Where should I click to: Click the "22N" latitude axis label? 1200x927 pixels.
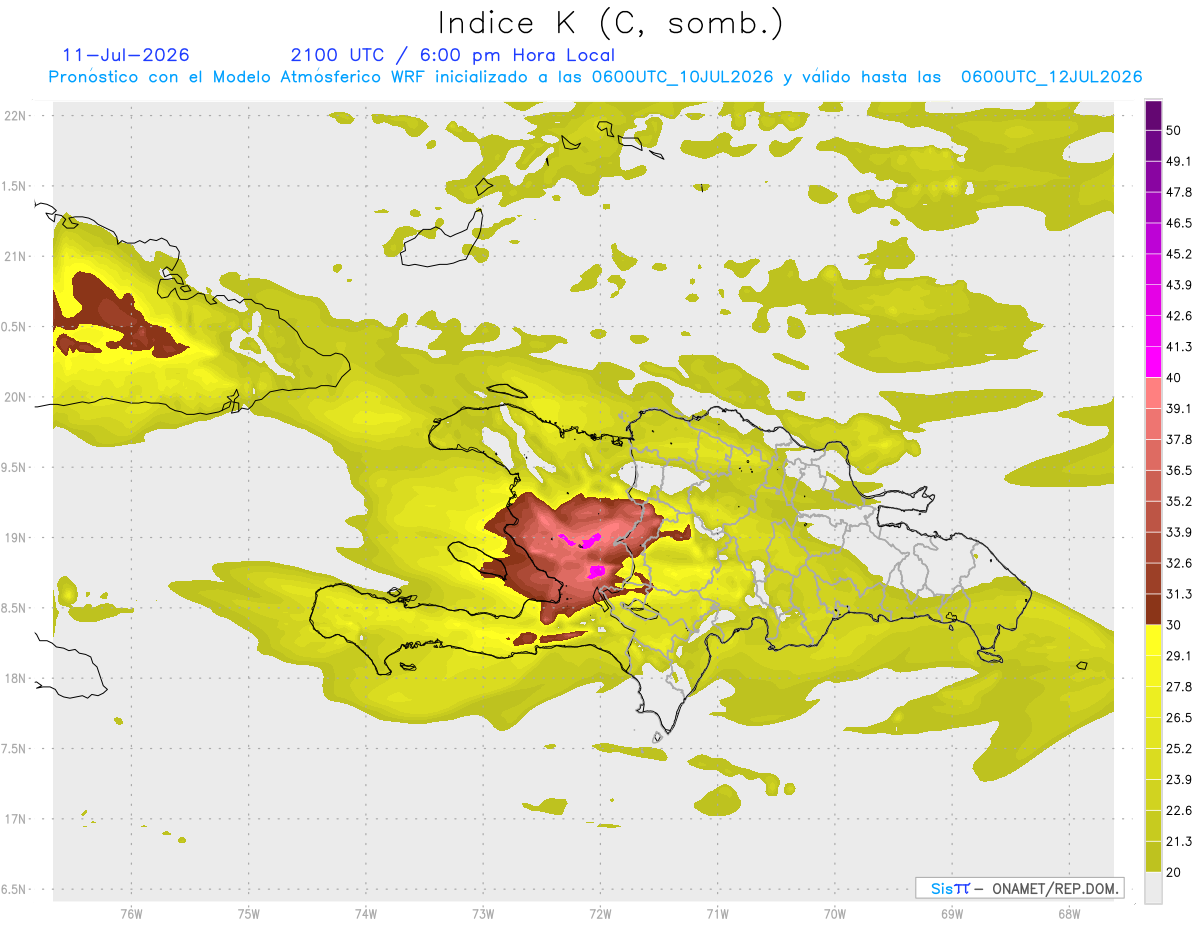15,115
